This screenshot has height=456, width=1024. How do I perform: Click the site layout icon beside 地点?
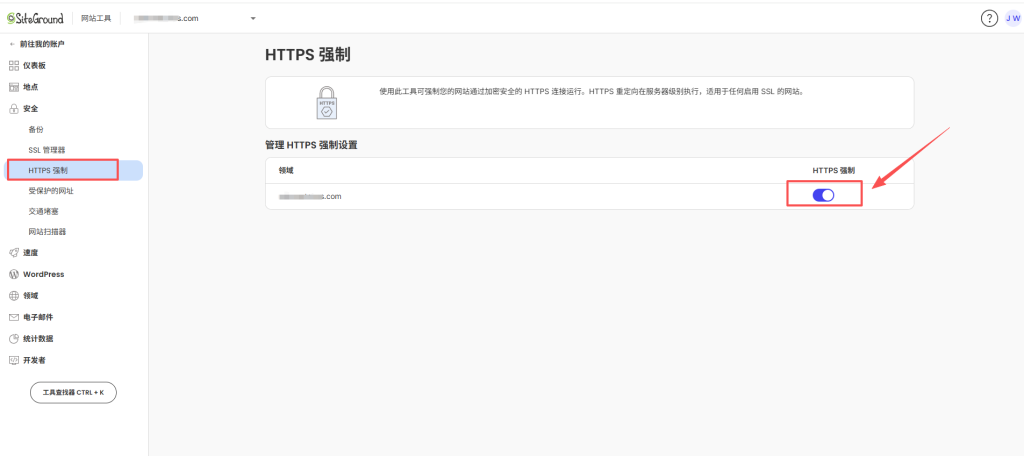(14, 87)
